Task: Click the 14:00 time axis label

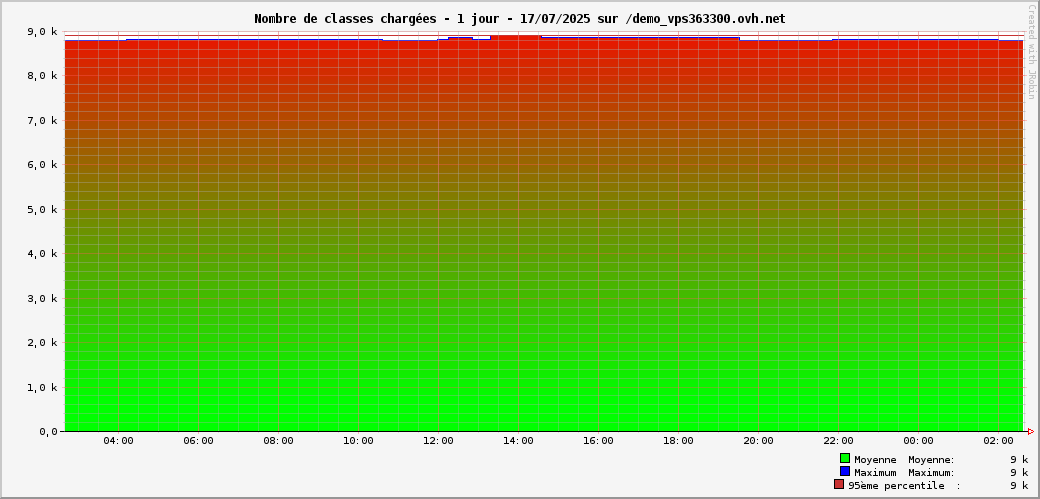Action: pyautogui.click(x=518, y=441)
